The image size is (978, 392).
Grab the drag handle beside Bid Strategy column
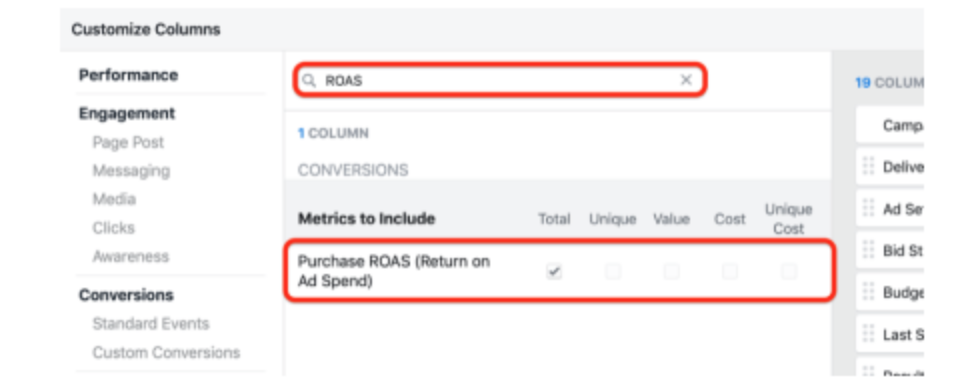(x=868, y=250)
